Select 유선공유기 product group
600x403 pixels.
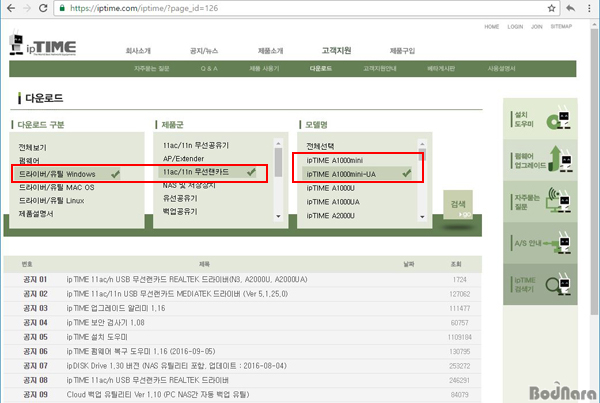[x=180, y=198]
